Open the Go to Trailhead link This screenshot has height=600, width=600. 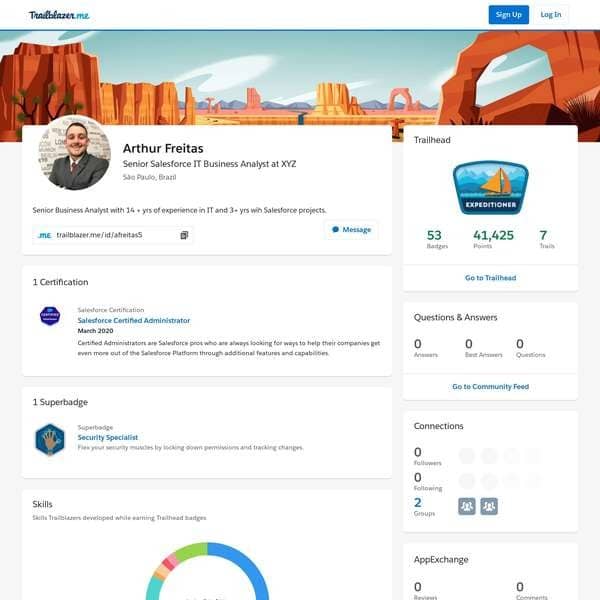click(x=490, y=278)
